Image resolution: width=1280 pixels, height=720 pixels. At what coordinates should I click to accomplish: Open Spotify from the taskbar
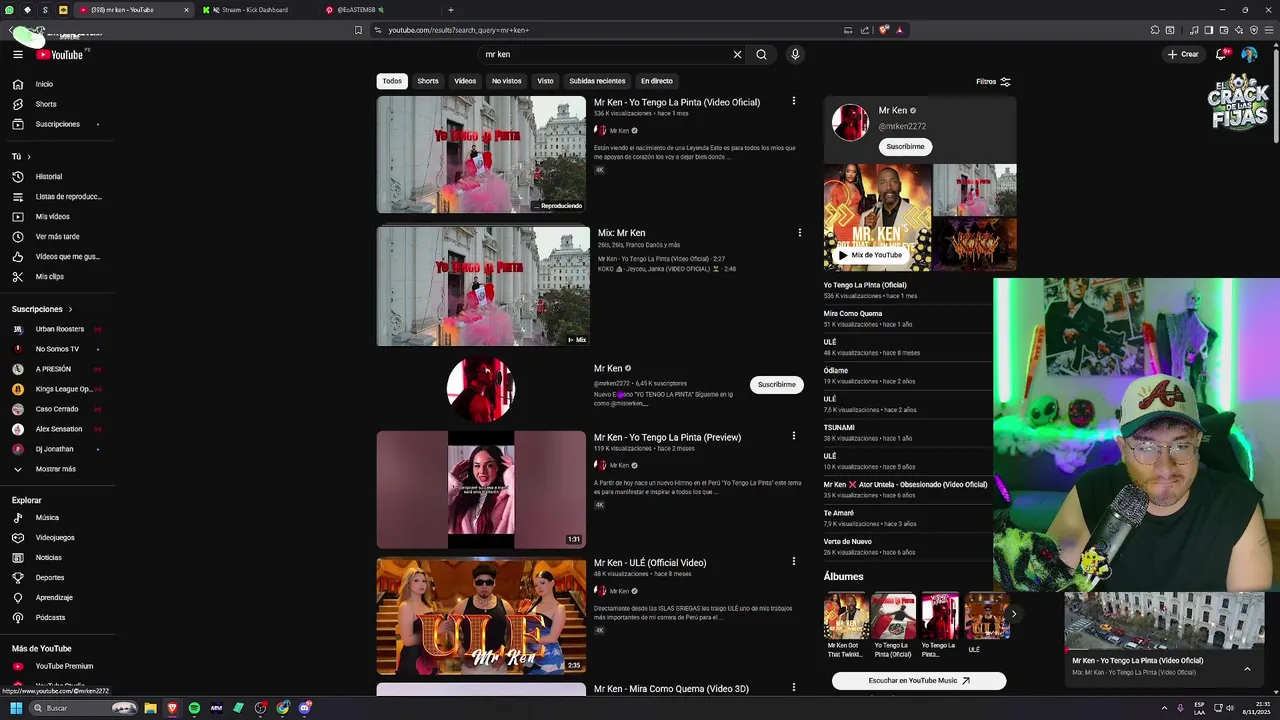pyautogui.click(x=194, y=708)
